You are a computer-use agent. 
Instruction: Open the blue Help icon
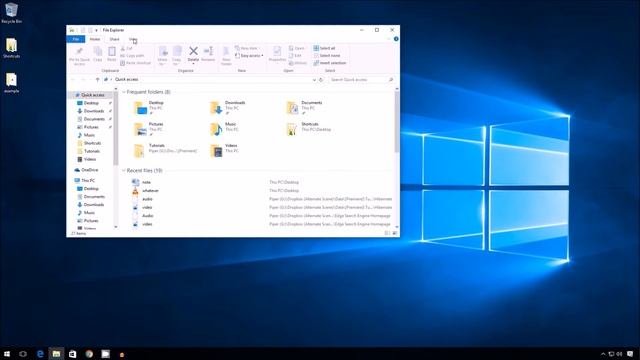coord(396,39)
